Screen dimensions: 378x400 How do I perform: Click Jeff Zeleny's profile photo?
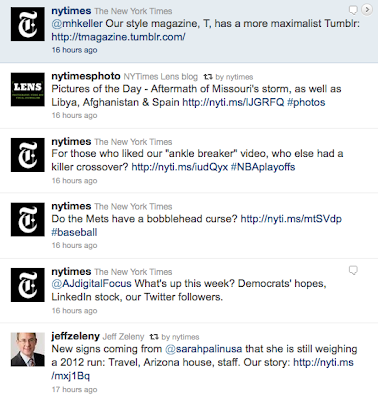(28, 349)
